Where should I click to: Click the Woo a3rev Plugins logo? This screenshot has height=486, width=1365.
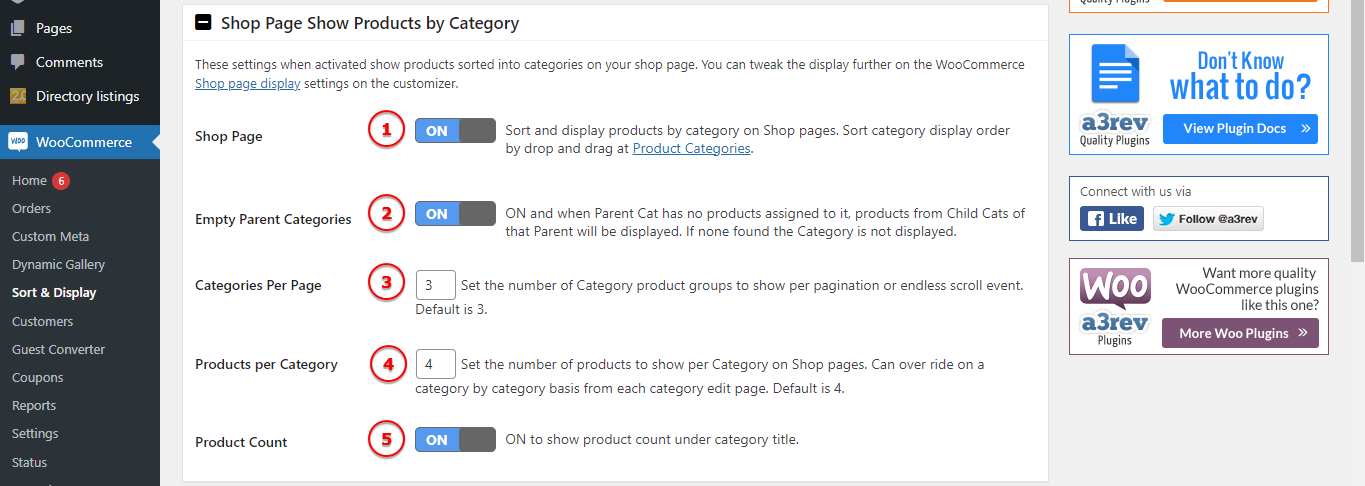[1115, 307]
